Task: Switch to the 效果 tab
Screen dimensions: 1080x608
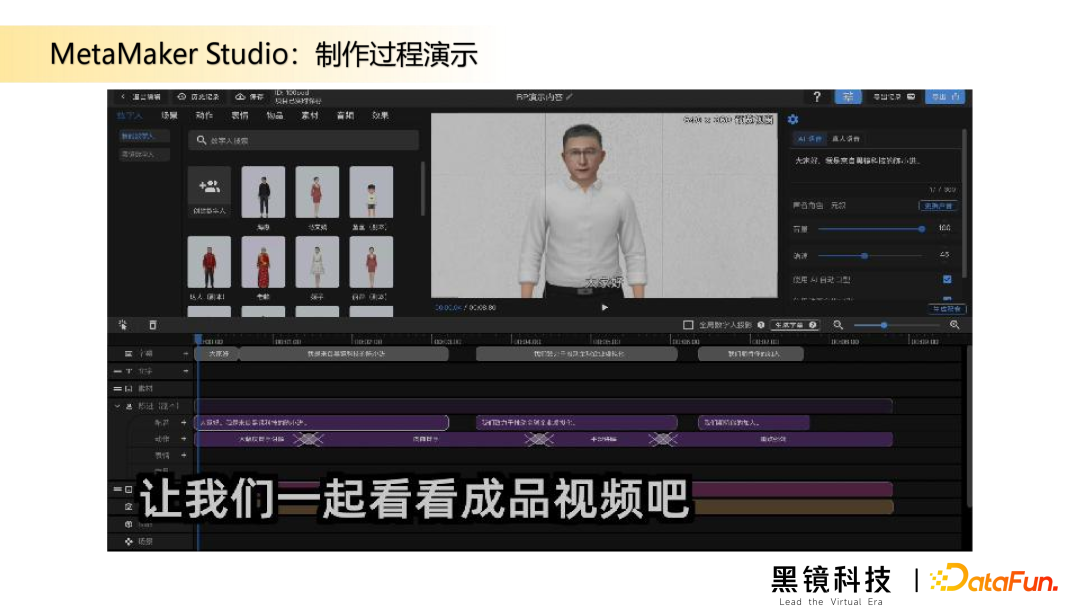Action: click(380, 116)
